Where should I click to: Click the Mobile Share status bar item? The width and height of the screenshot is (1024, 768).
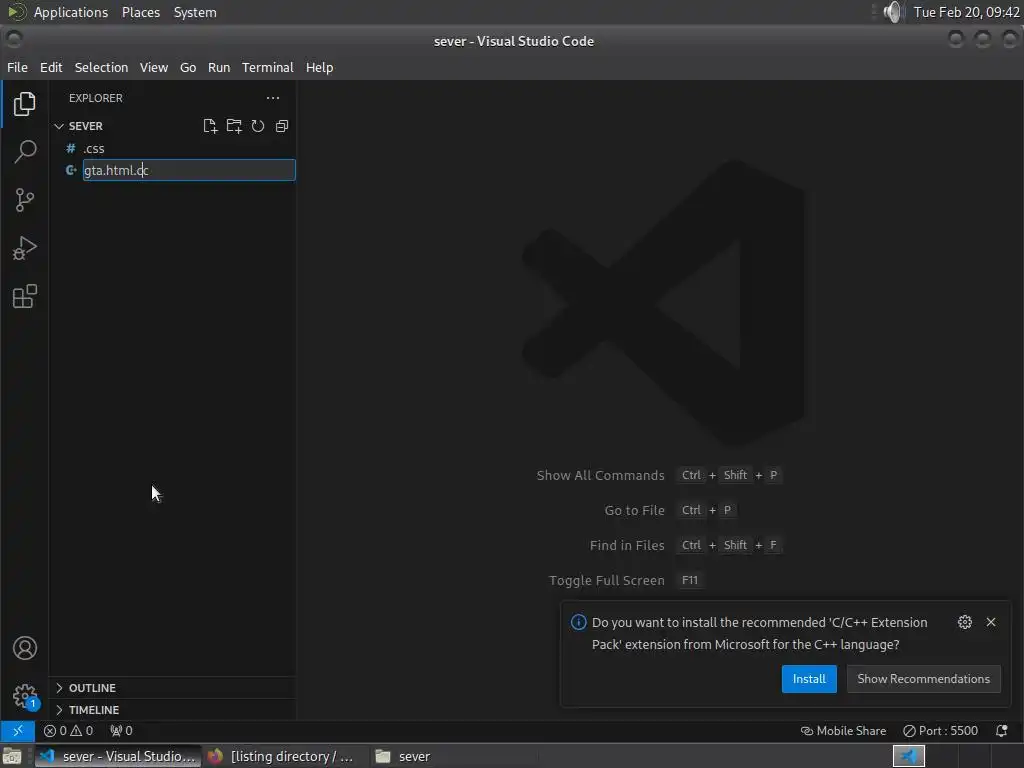843,730
